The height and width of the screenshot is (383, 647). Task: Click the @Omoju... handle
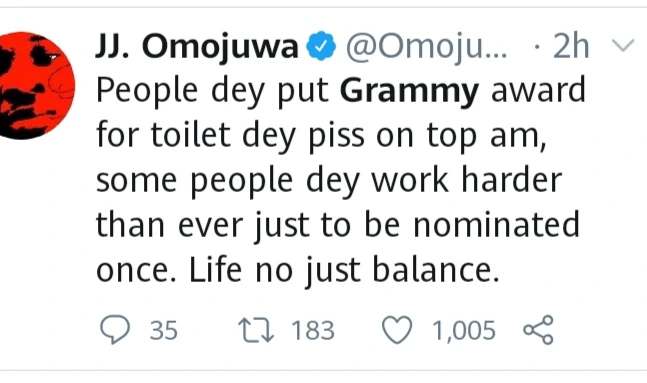point(426,47)
